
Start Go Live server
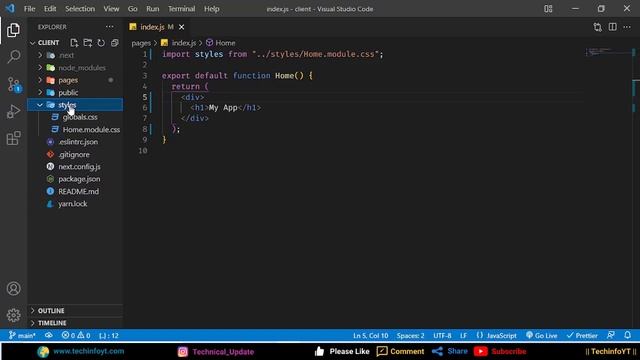click(x=542, y=336)
